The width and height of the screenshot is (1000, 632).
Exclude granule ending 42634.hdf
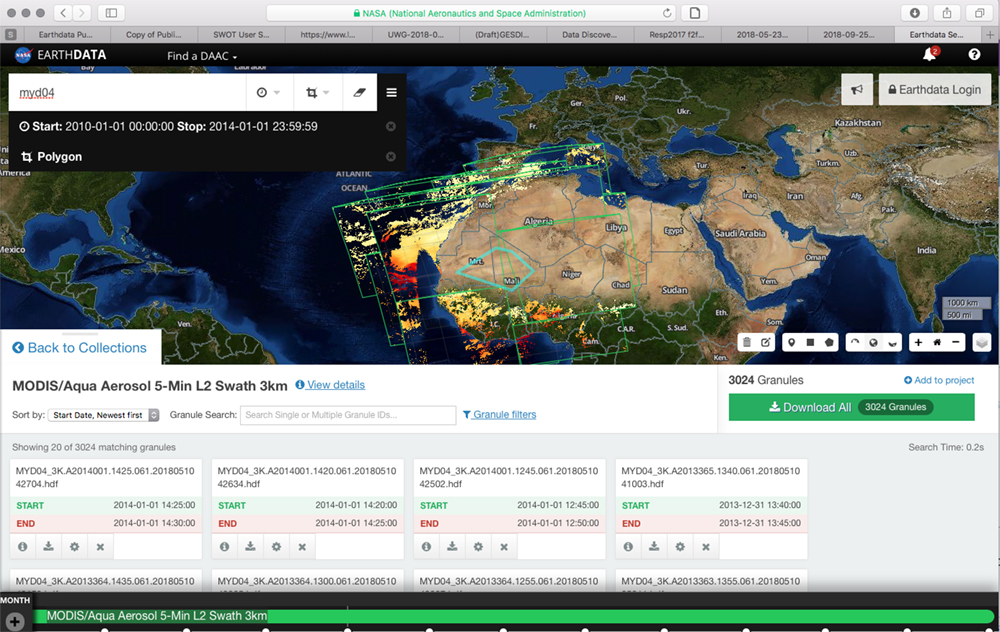(302, 547)
